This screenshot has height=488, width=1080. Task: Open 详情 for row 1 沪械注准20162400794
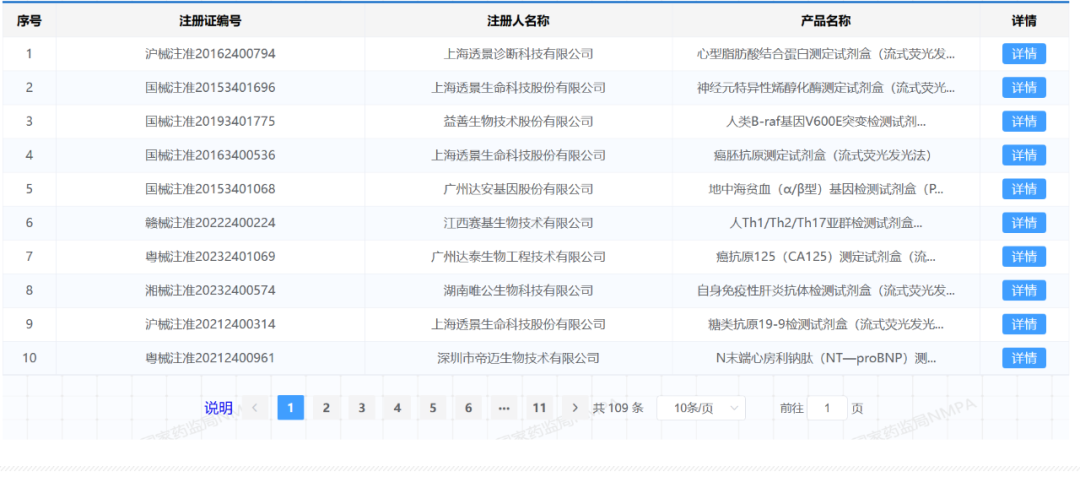pyautogui.click(x=1023, y=54)
